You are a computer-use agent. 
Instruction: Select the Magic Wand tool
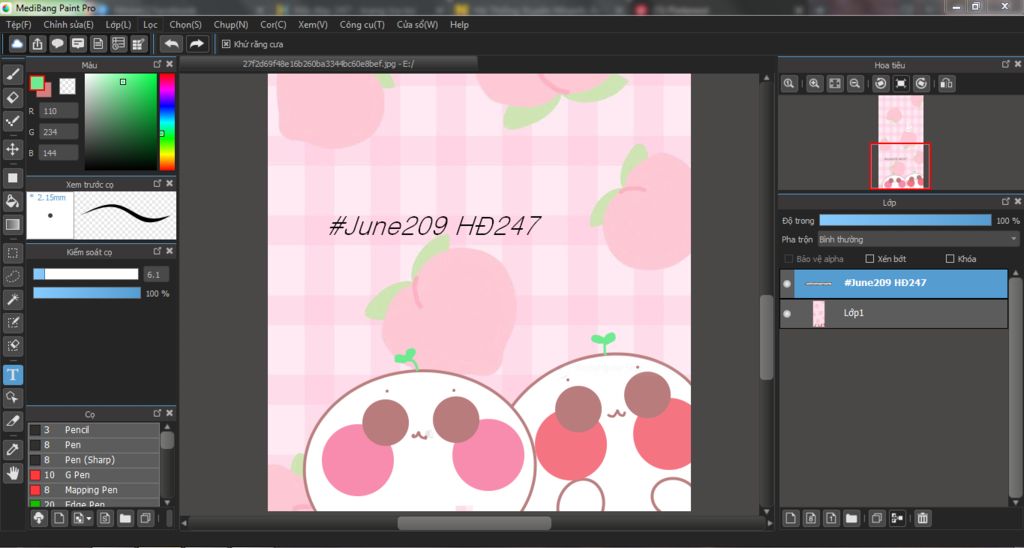(x=12, y=299)
